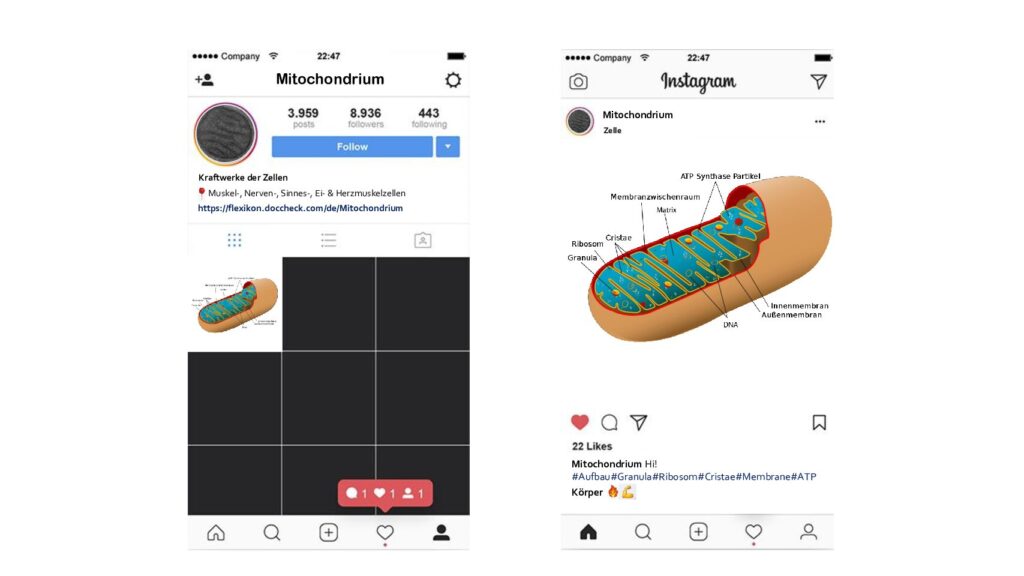
Task: Share the post with the send icon
Action: pyautogui.click(x=638, y=423)
